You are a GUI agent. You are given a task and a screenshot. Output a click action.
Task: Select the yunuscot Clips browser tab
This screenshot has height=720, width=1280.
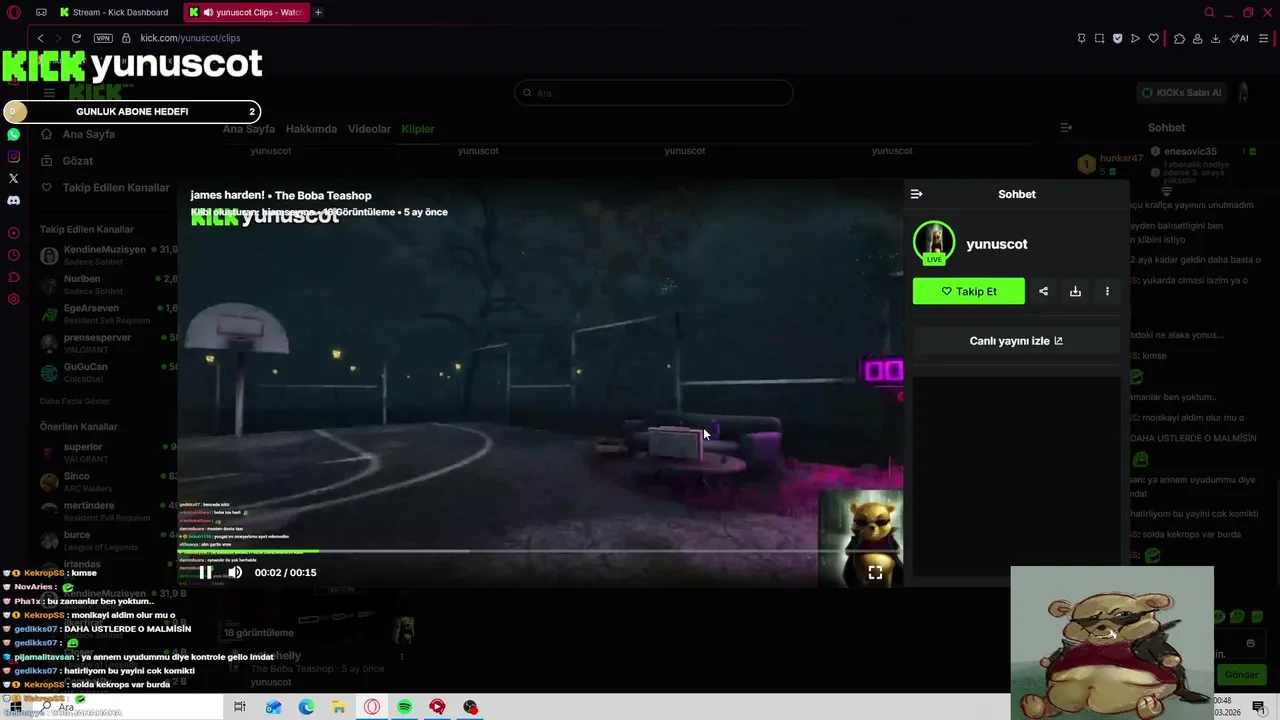[x=246, y=12]
